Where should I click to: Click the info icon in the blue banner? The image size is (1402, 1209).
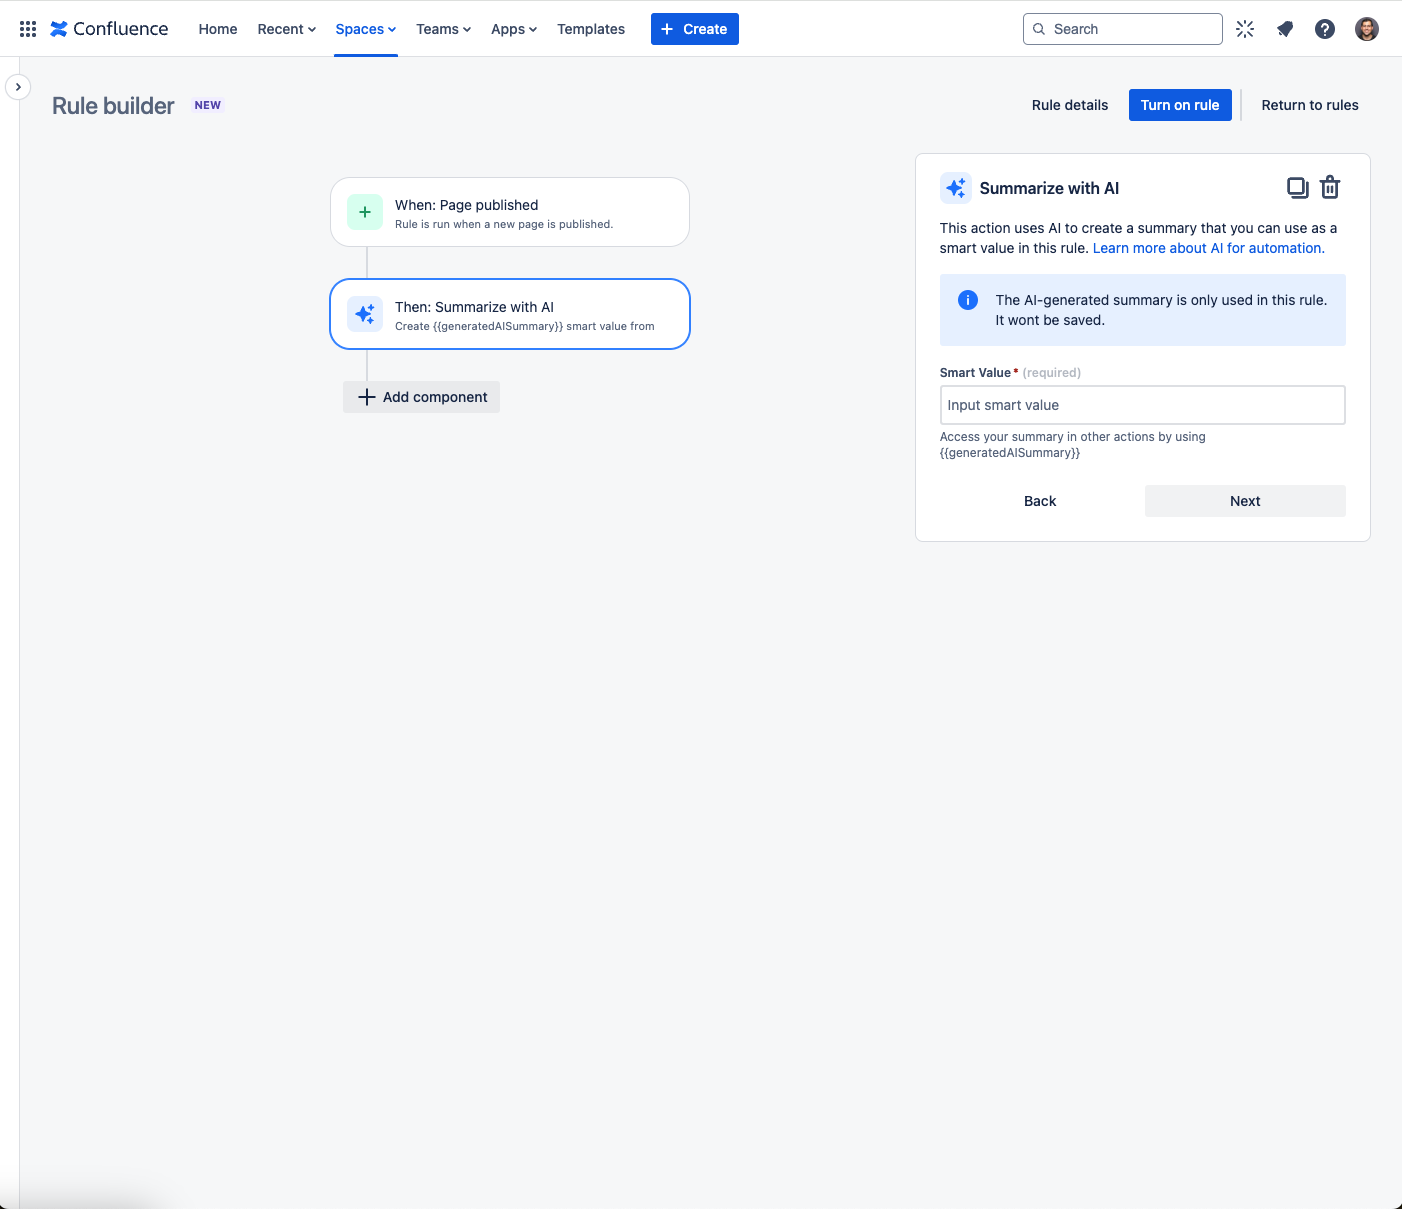click(967, 299)
